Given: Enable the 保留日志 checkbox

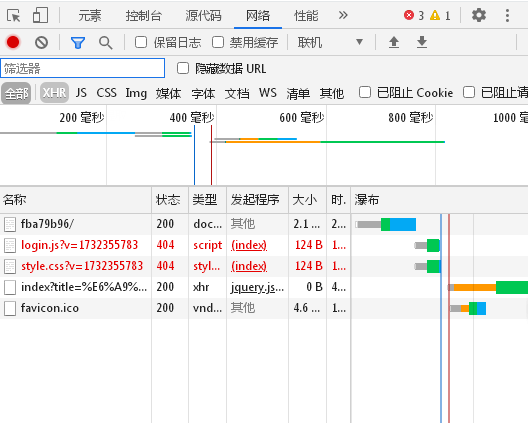Looking at the screenshot, I should pyautogui.click(x=141, y=42).
